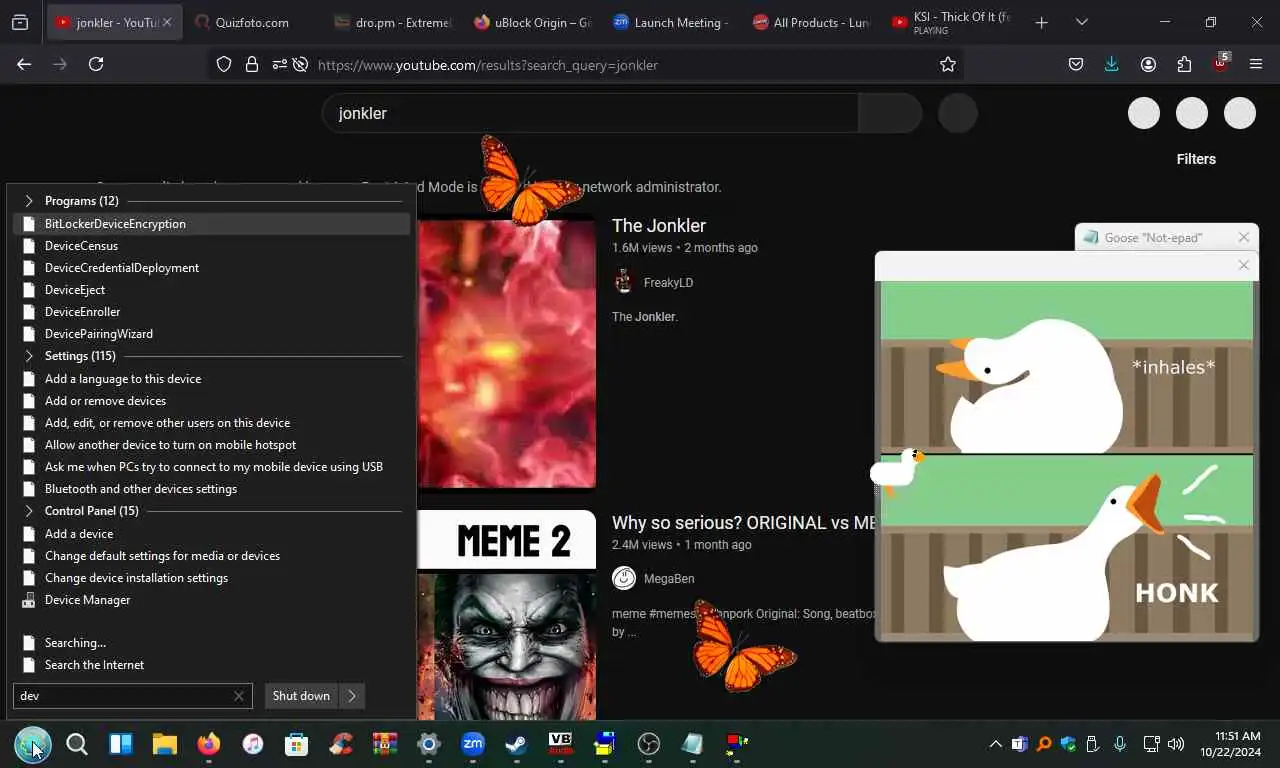The image size is (1280, 768).
Task: Switch to the dro.pm tab
Action: [392, 22]
